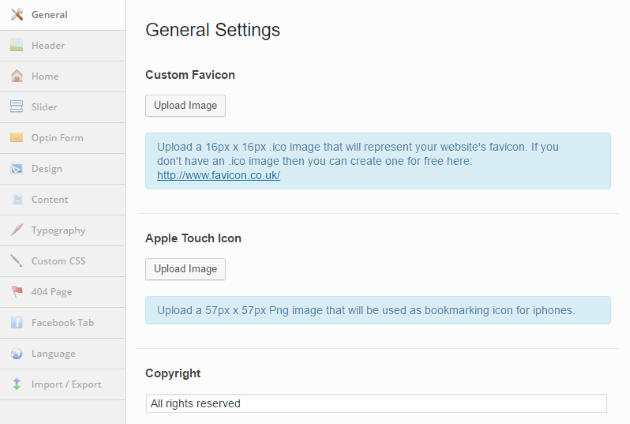The width and height of the screenshot is (630, 424).
Task: Click Upload Image under Custom Favicon
Action: (x=185, y=106)
